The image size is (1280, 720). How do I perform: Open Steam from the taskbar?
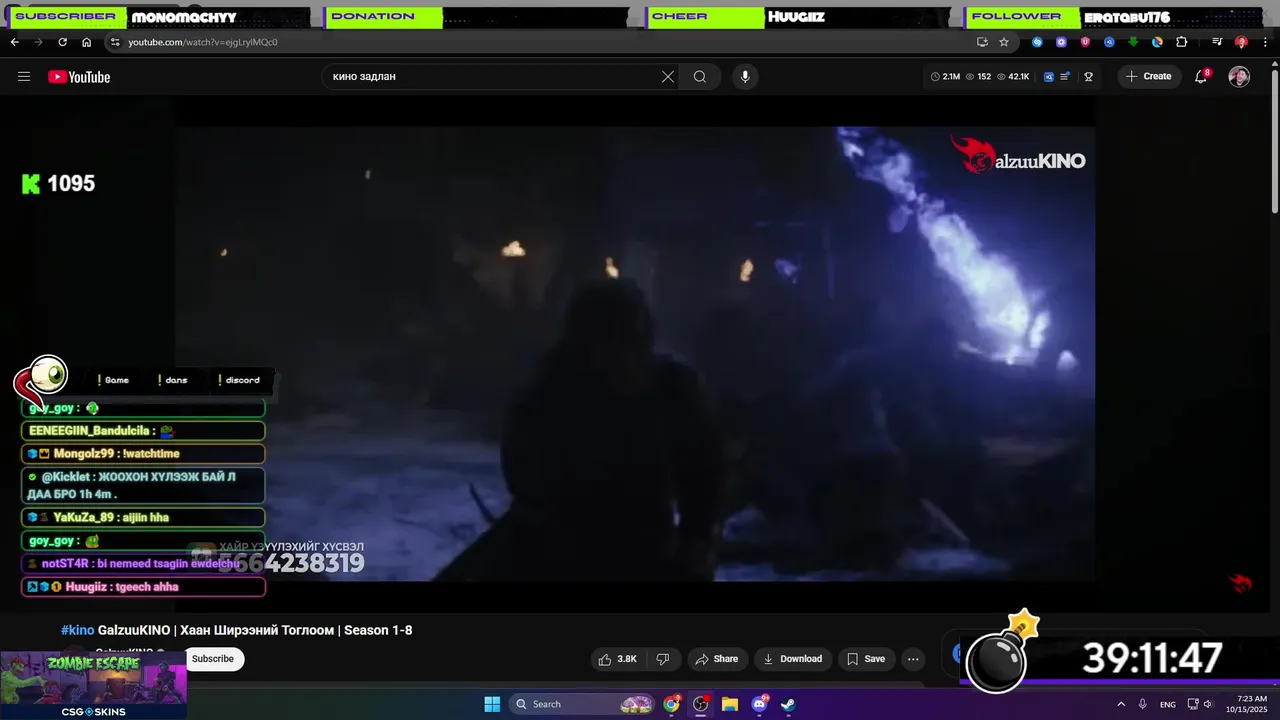click(x=788, y=704)
